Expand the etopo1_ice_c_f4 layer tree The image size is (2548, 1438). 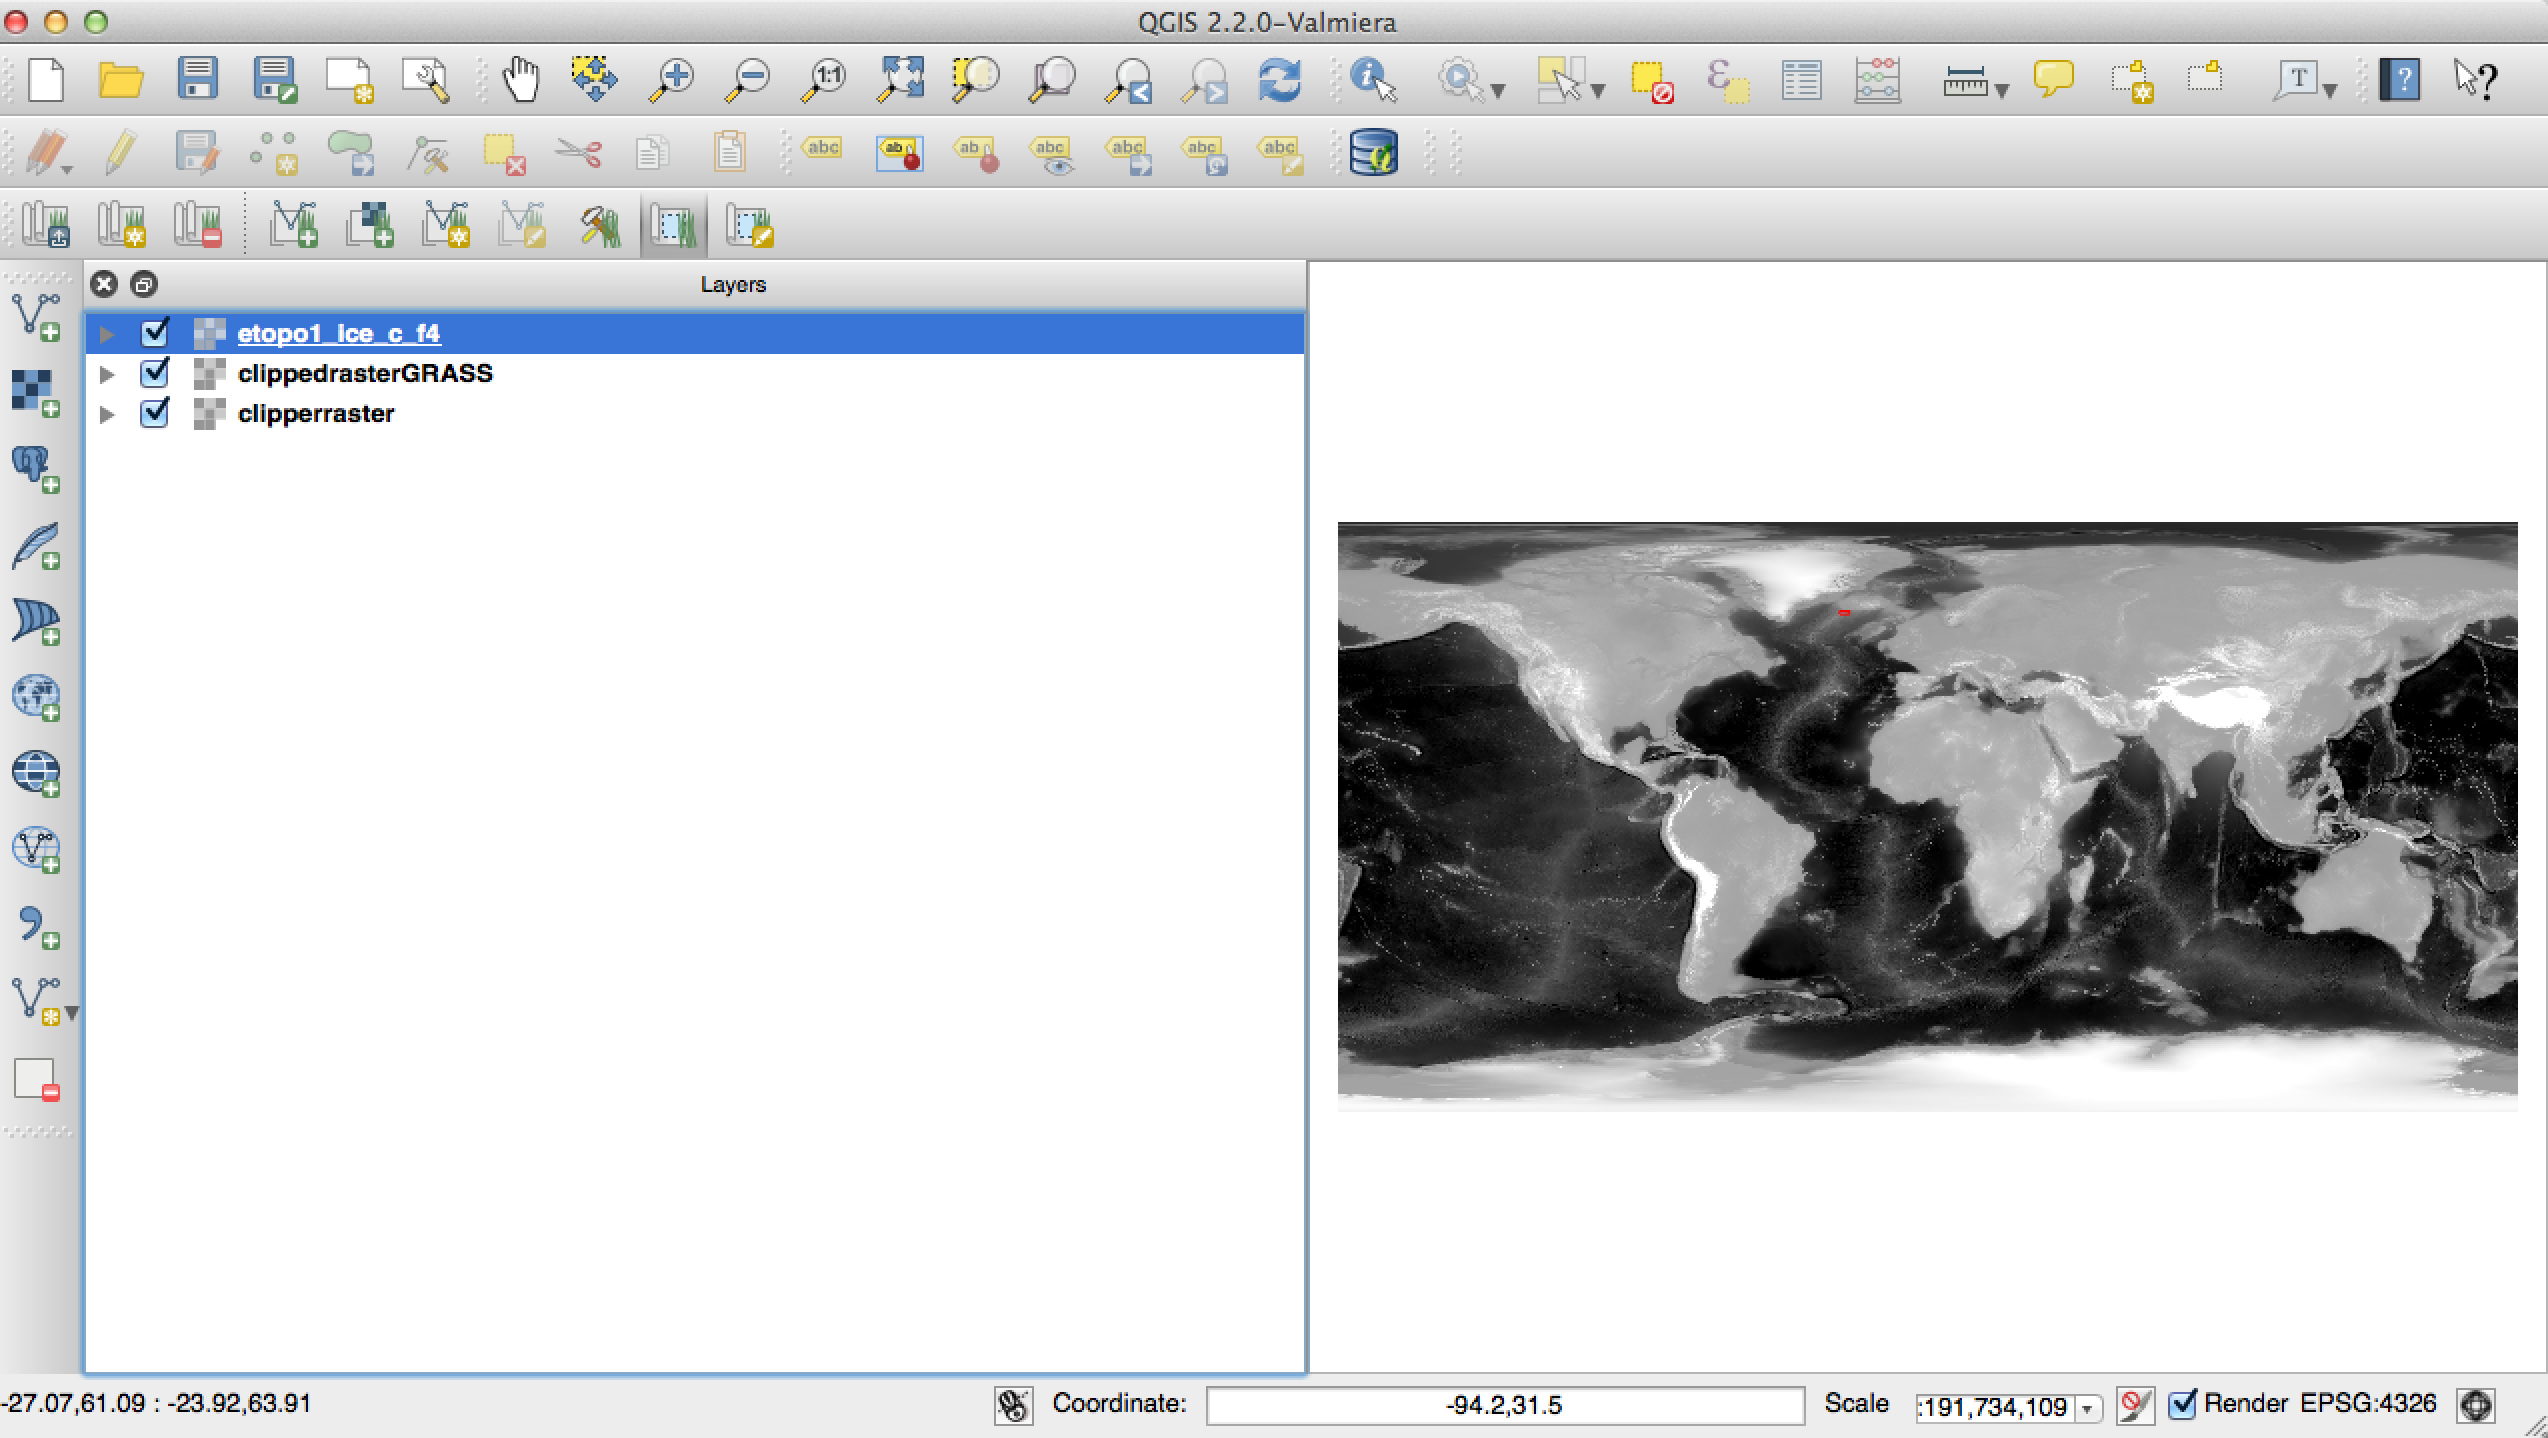[107, 334]
